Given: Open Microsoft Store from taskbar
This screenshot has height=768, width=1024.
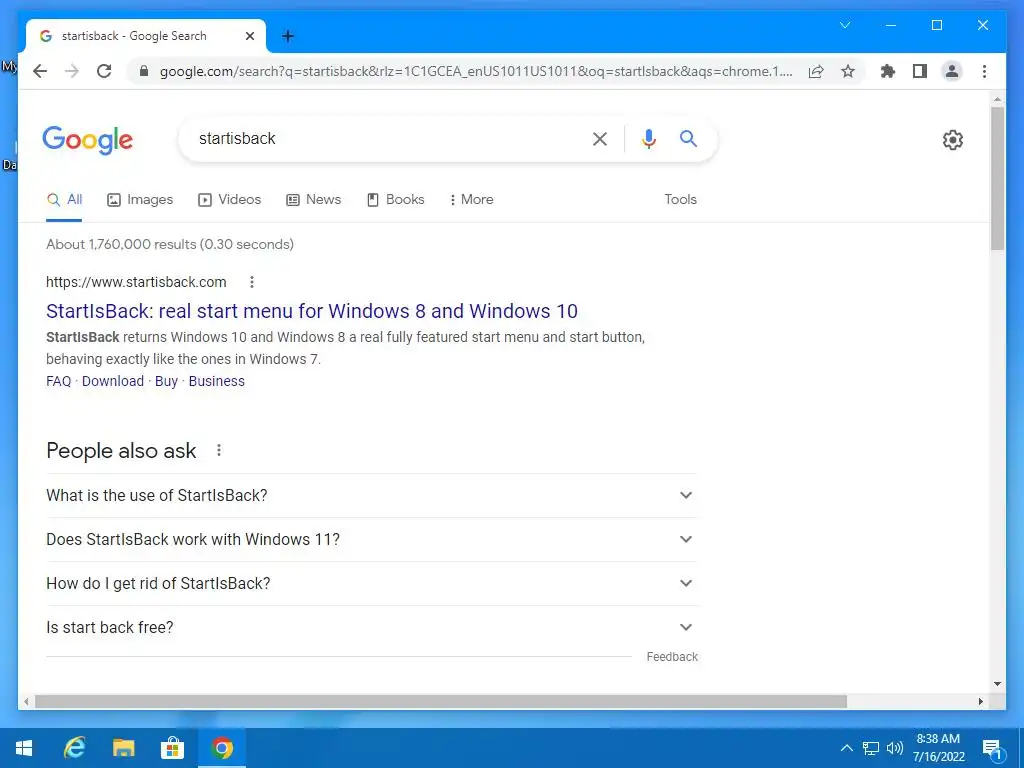Looking at the screenshot, I should point(172,748).
